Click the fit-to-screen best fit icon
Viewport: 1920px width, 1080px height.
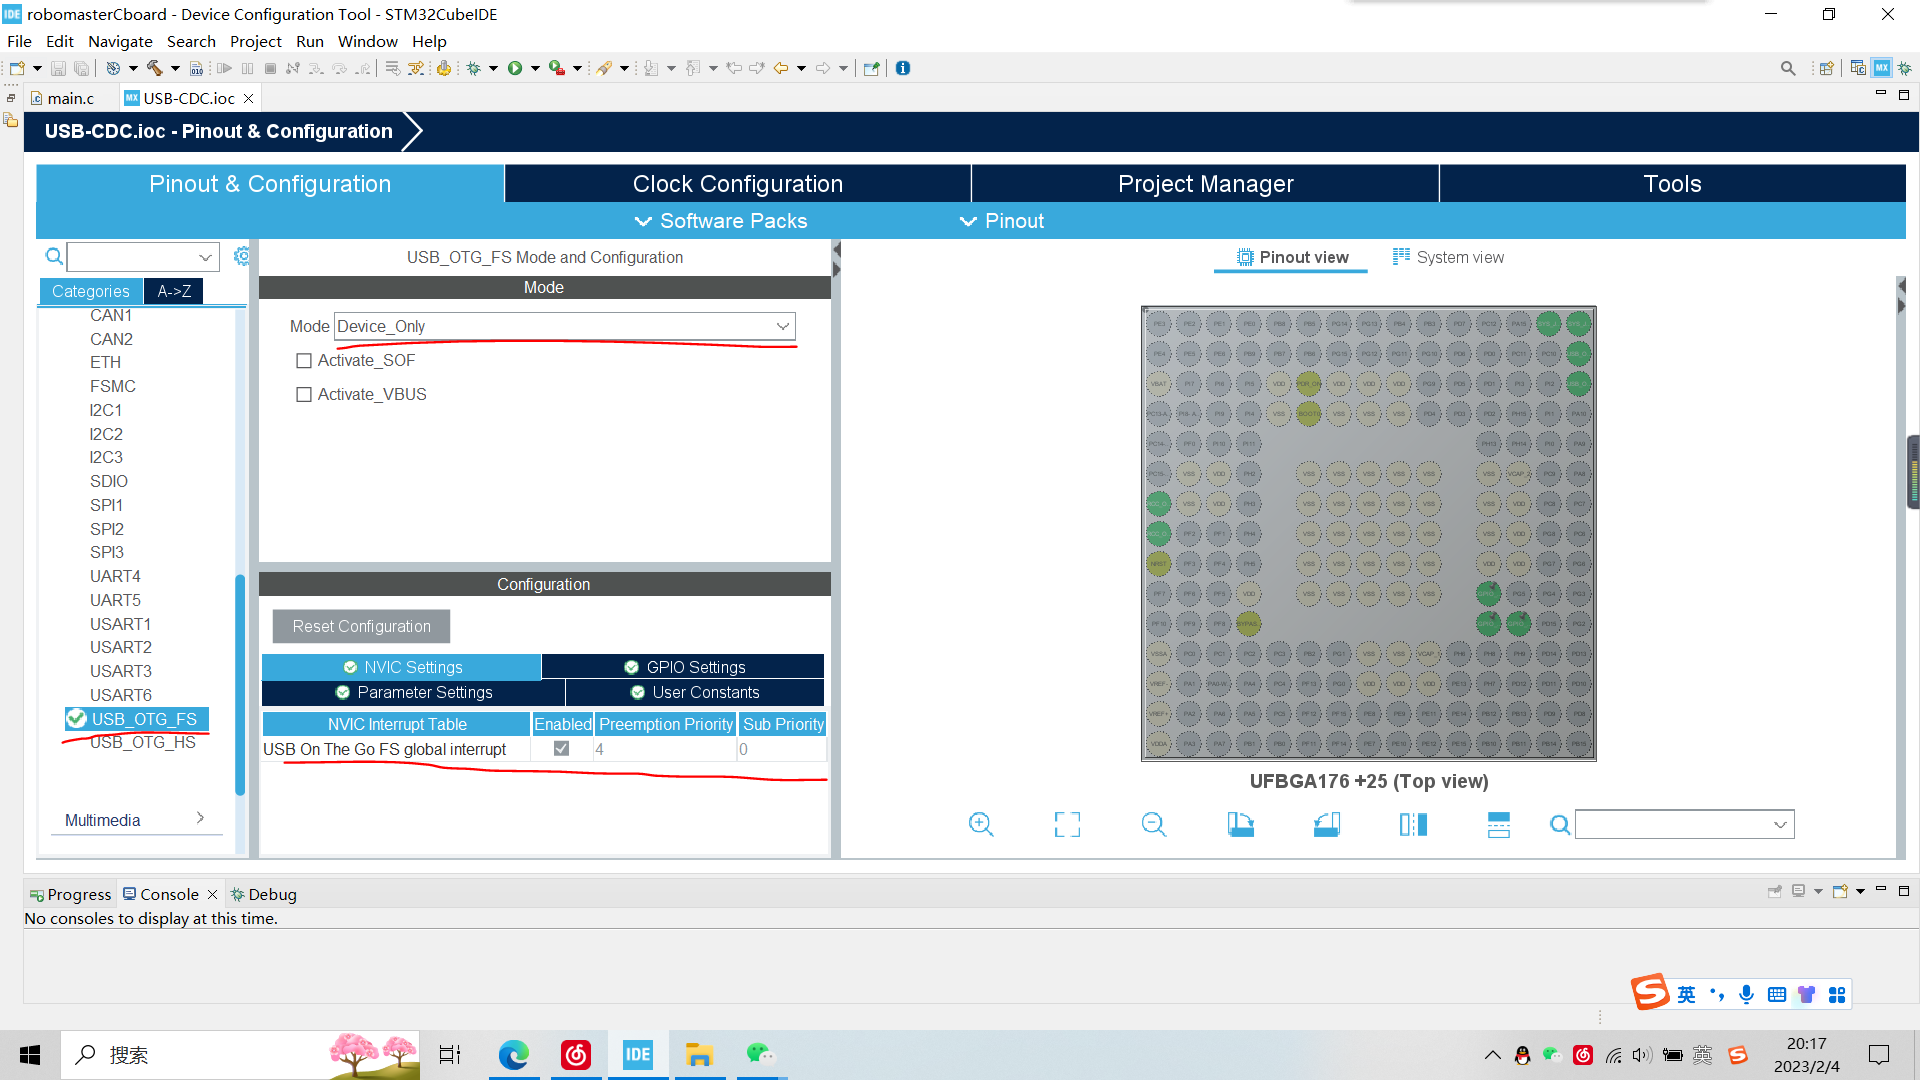point(1067,824)
